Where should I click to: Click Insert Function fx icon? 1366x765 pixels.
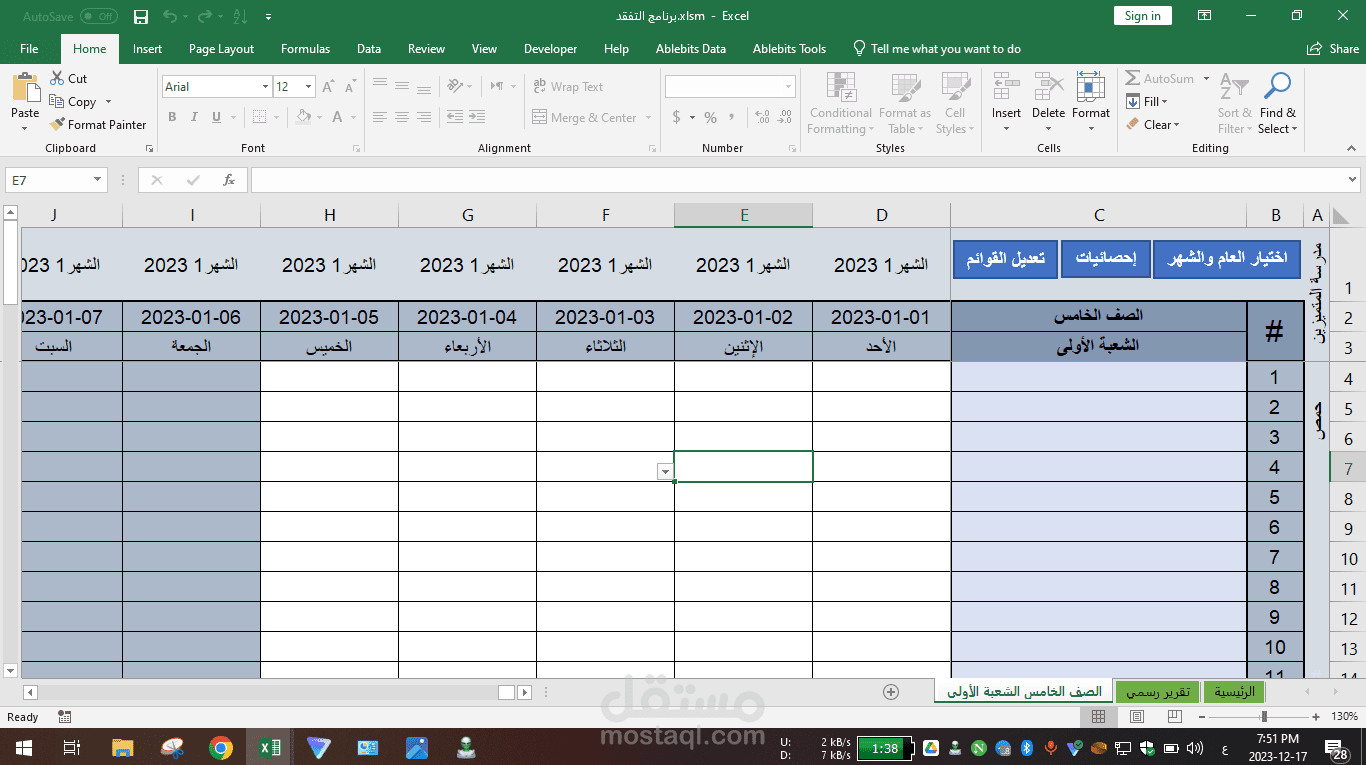pyautogui.click(x=229, y=180)
